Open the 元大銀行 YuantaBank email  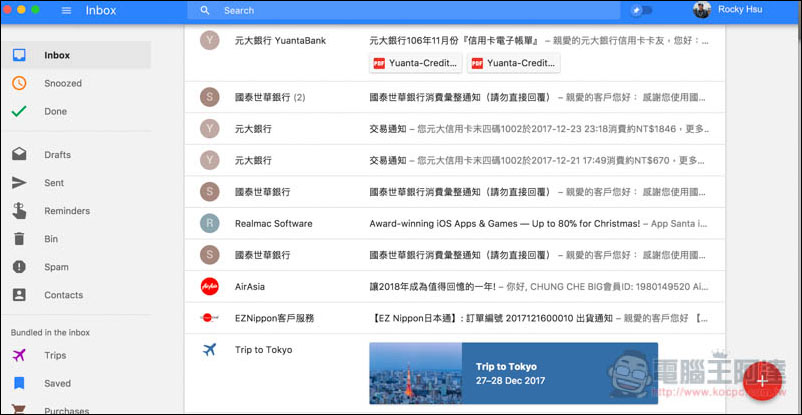[280, 41]
